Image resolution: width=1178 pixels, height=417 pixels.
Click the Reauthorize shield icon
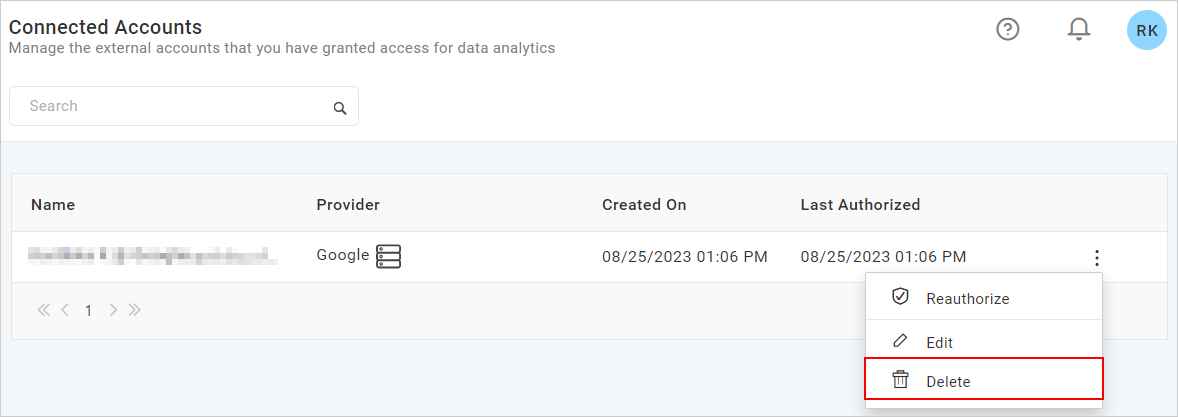pos(900,297)
